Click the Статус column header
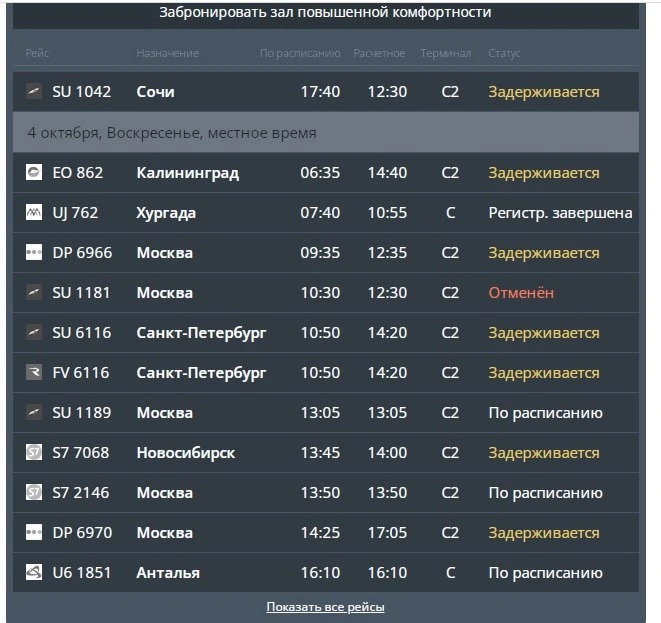This screenshot has width=661, height=623. [504, 53]
